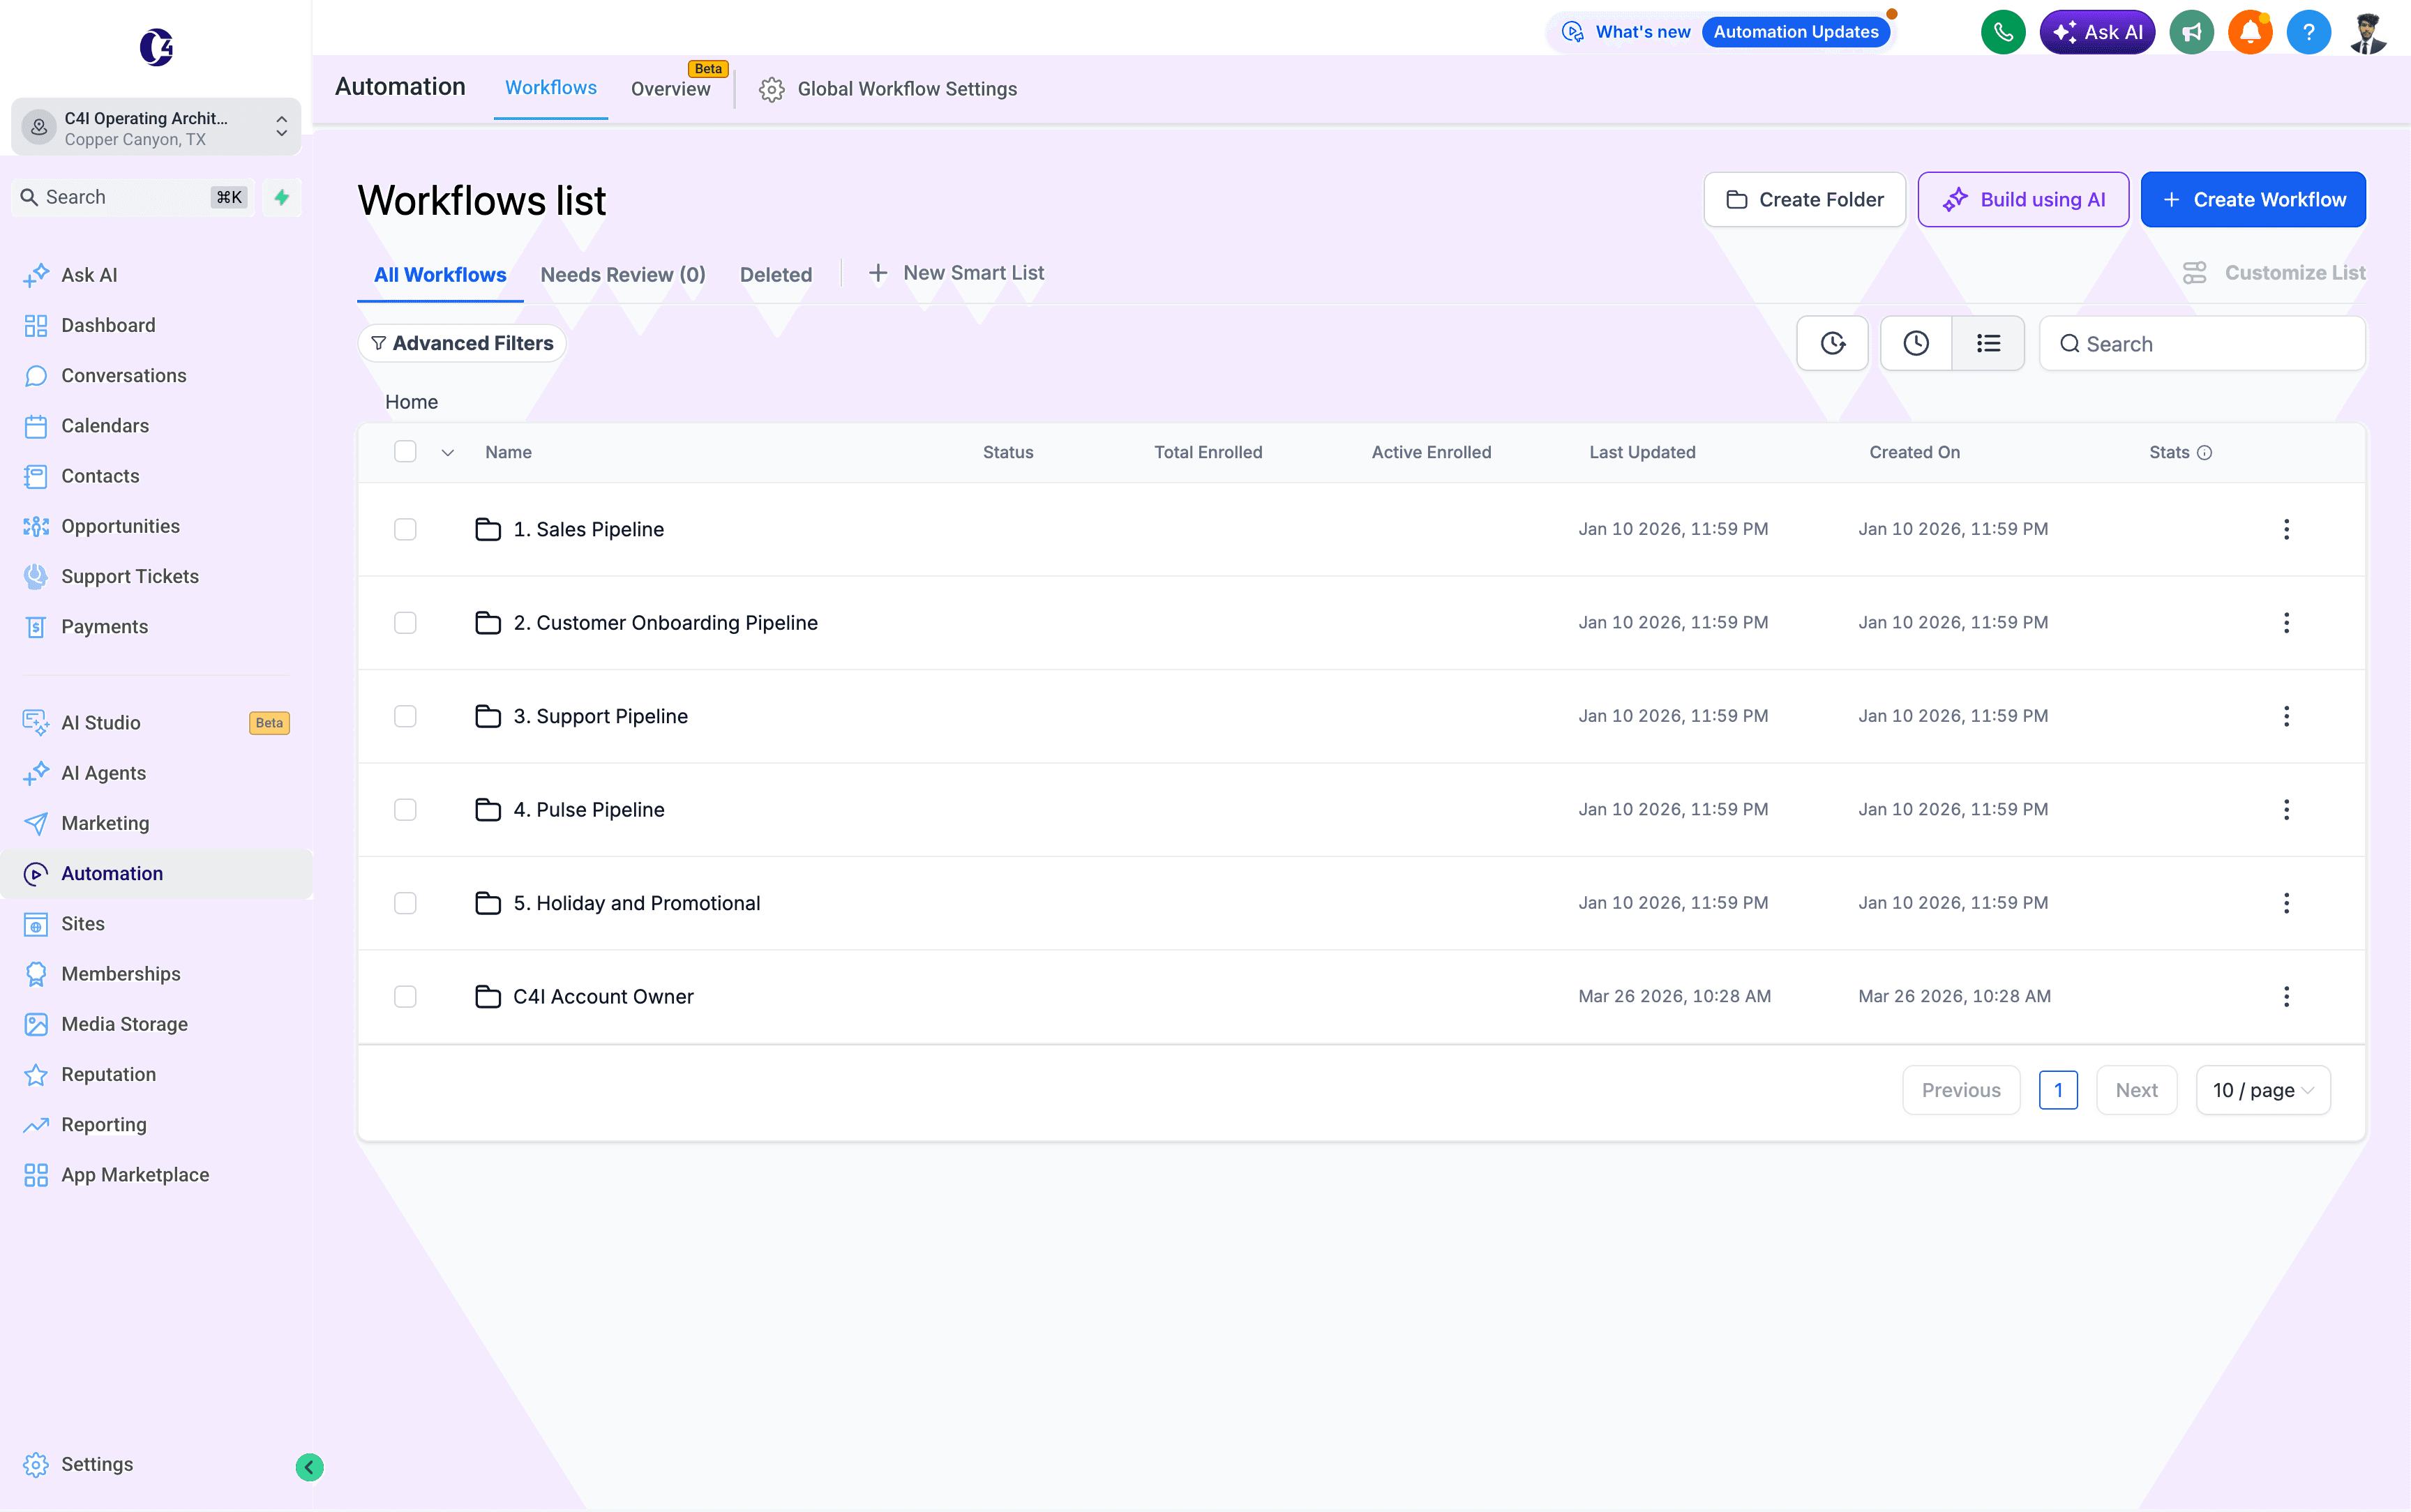
Task: Sort by the Name column header
Action: click(508, 452)
